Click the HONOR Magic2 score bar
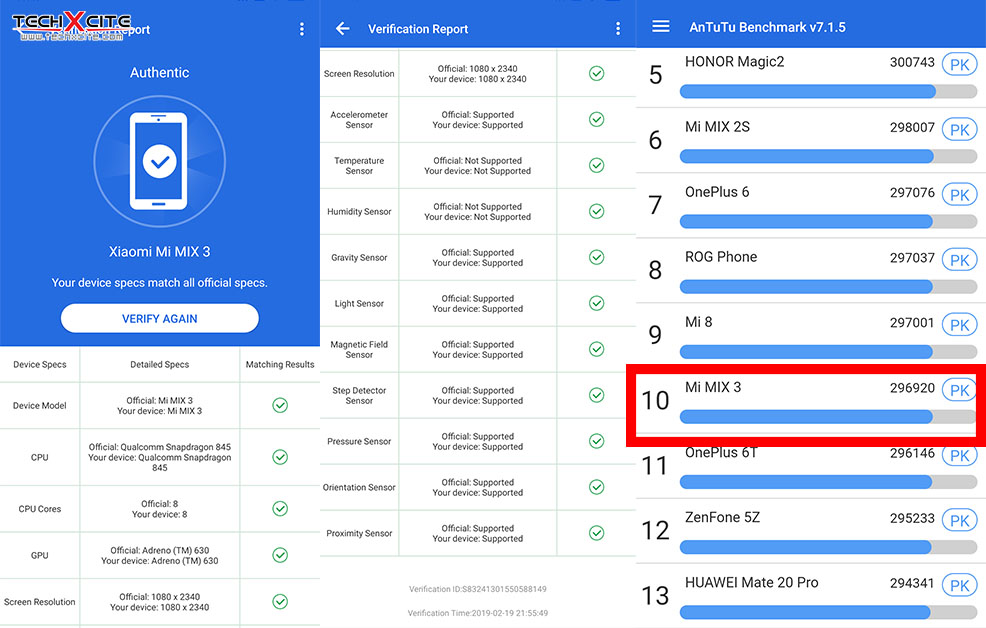This screenshot has width=986, height=628. click(828, 92)
